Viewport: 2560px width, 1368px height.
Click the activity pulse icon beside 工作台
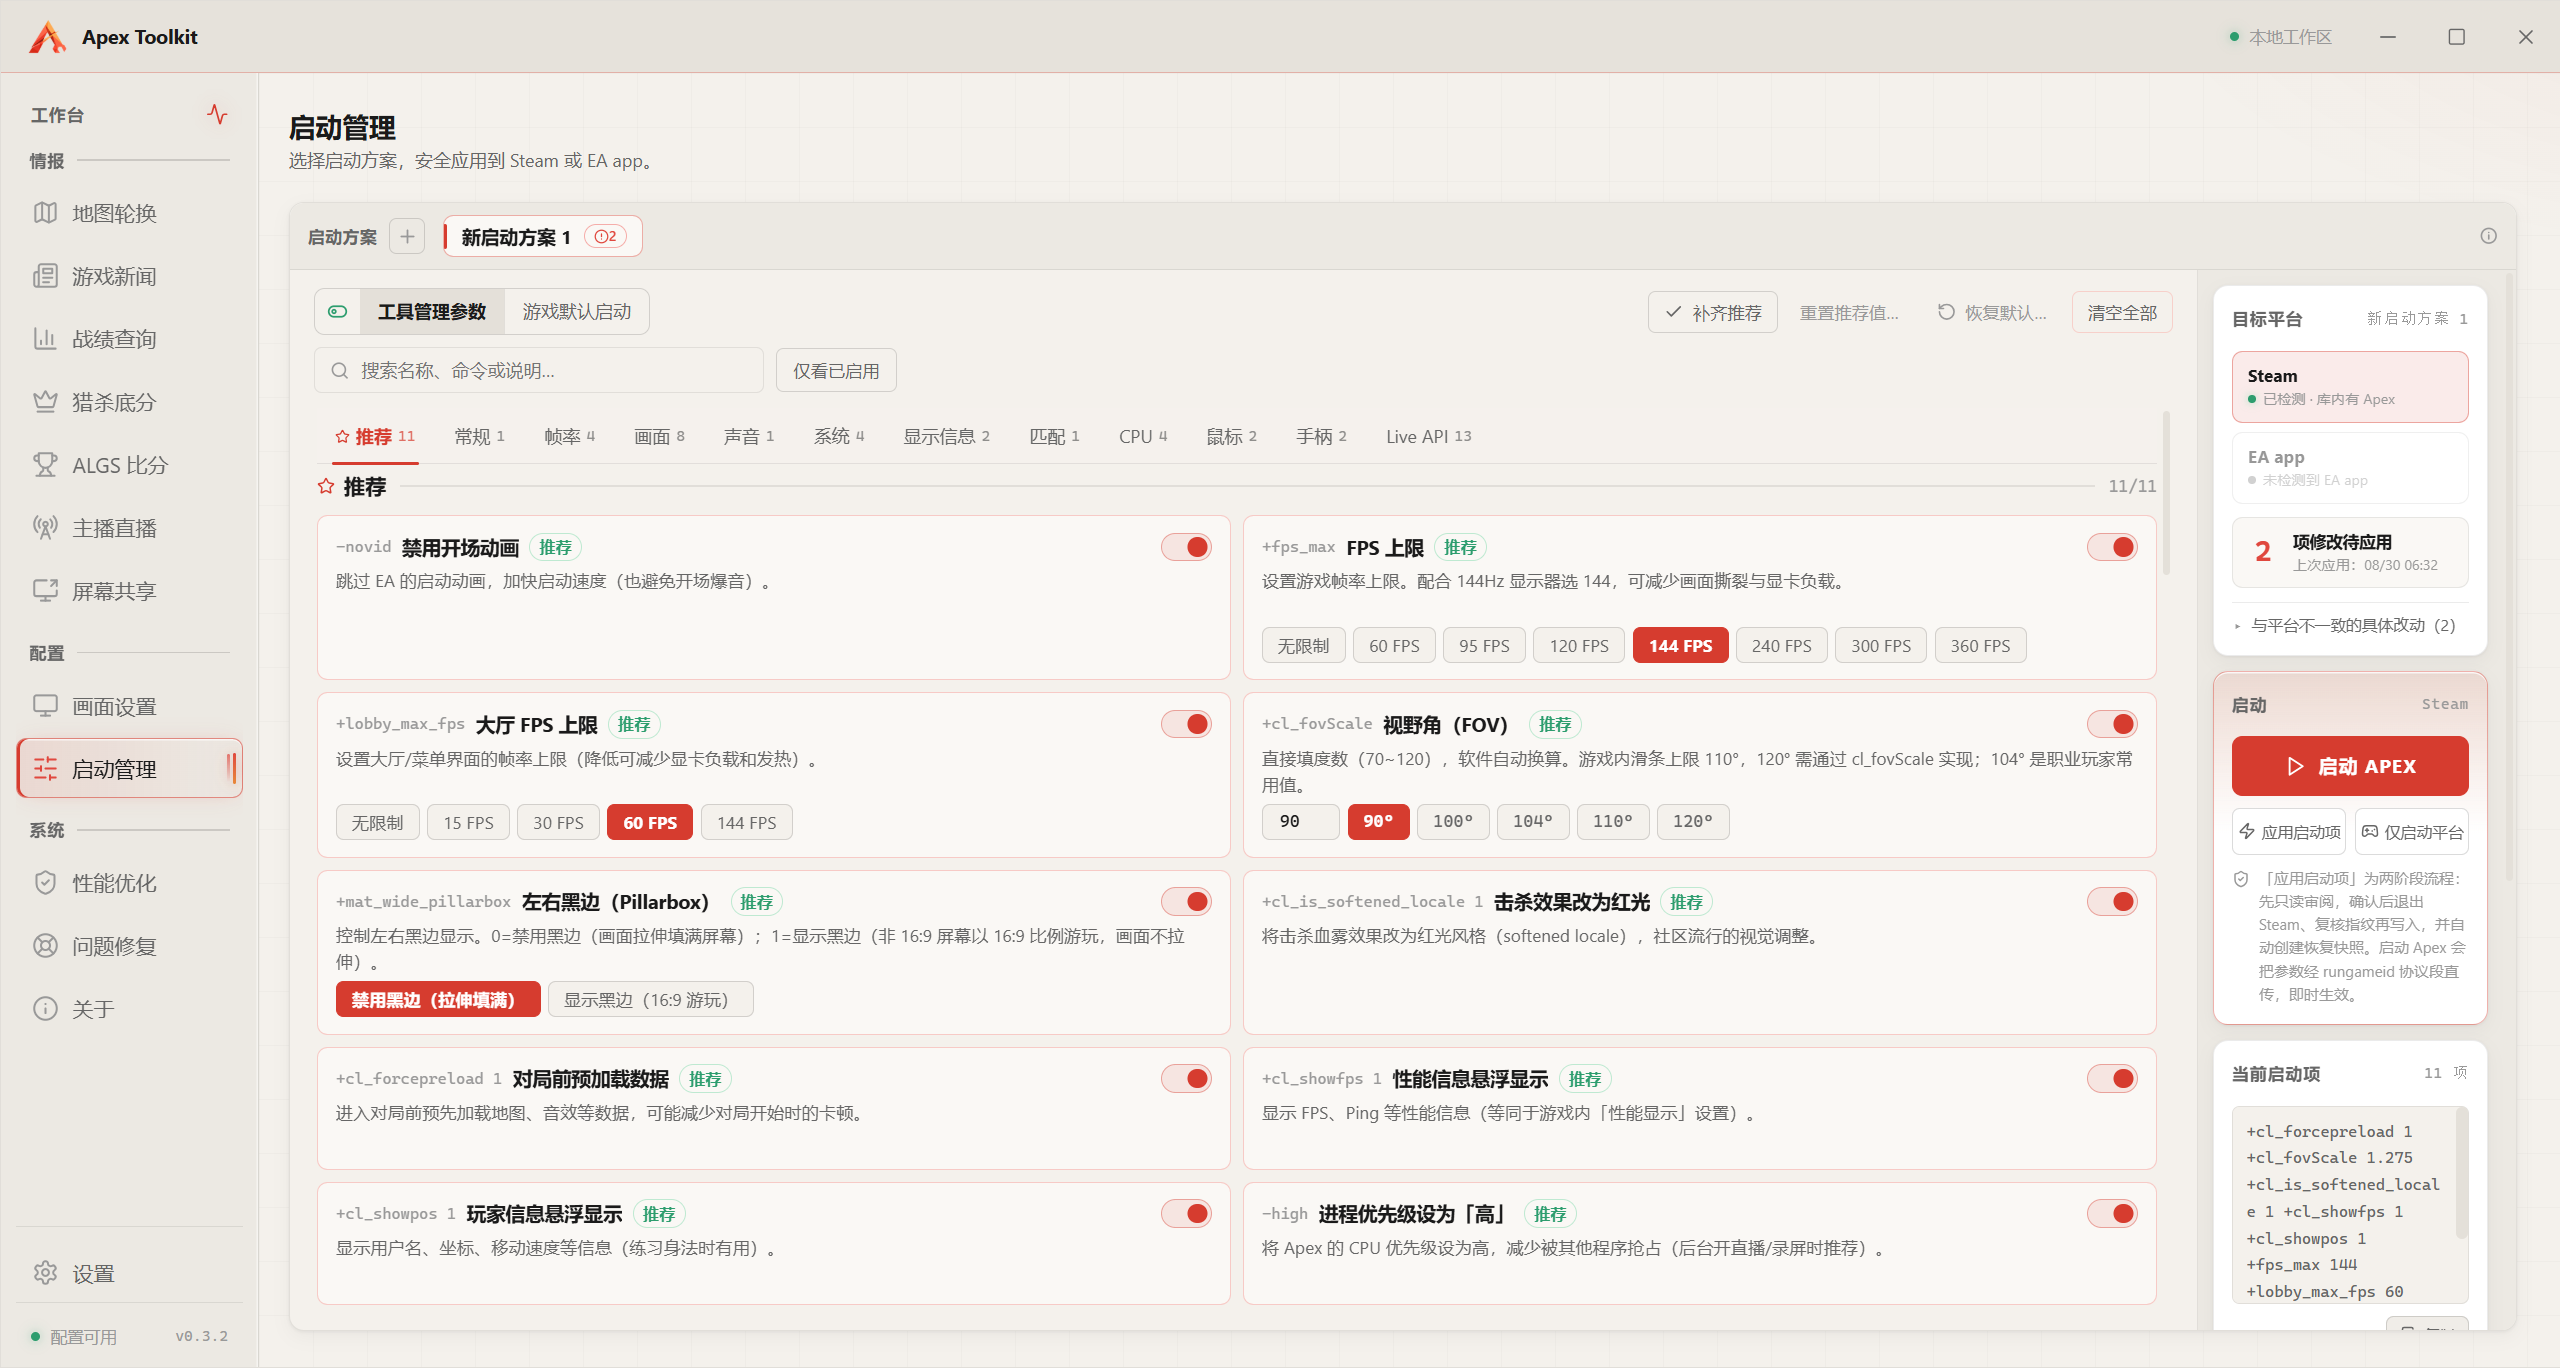point(217,114)
